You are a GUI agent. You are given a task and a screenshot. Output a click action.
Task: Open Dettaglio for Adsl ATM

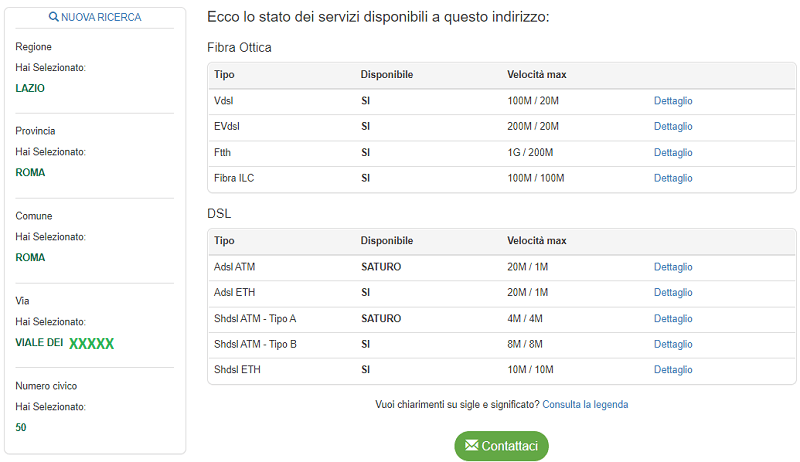point(673,267)
